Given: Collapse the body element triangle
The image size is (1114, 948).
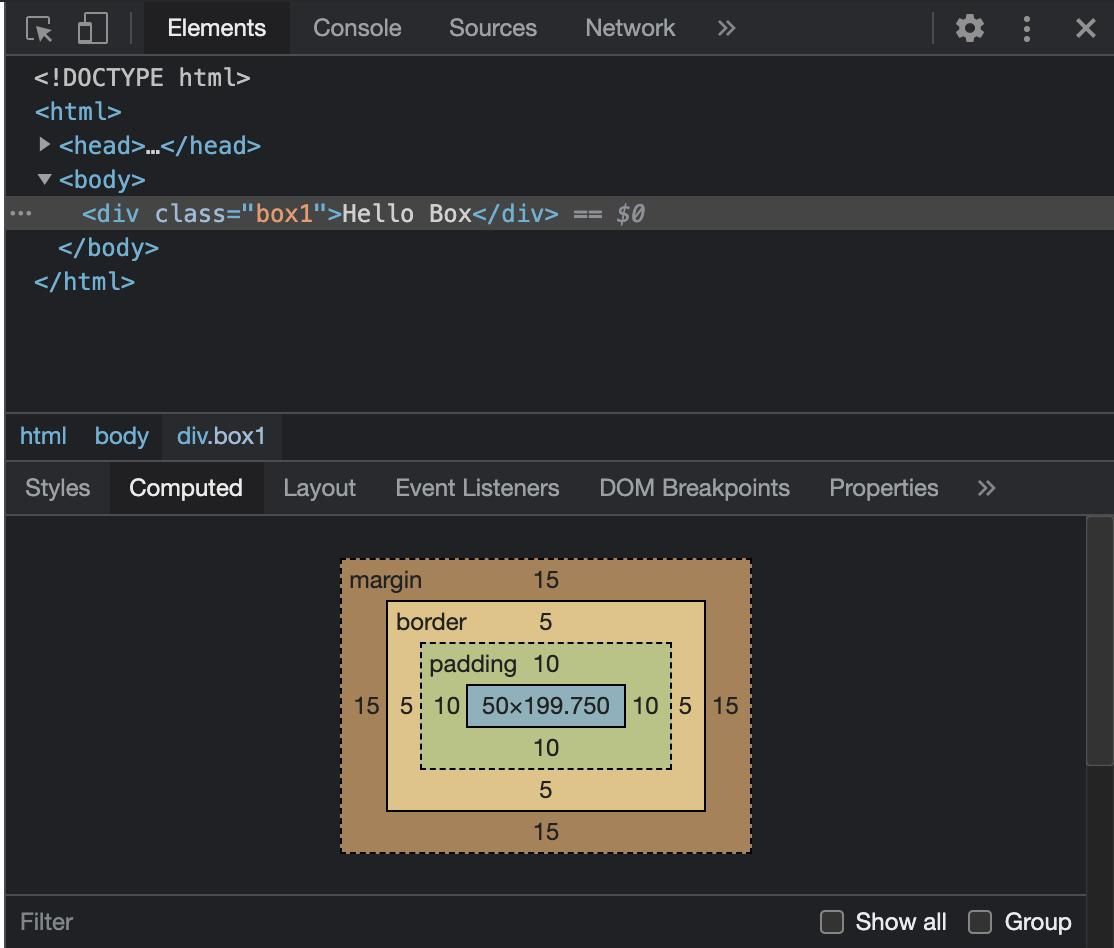Looking at the screenshot, I should pyautogui.click(x=44, y=180).
